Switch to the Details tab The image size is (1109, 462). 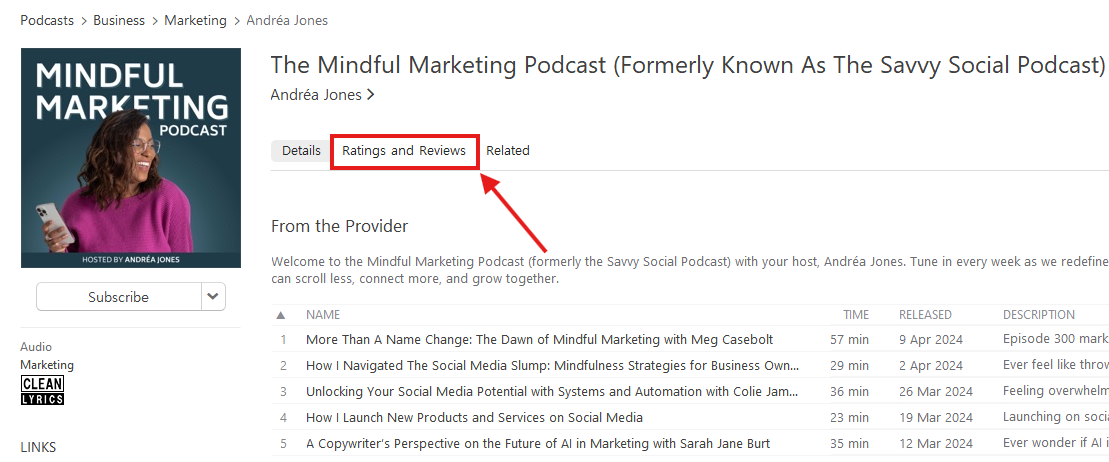click(301, 151)
